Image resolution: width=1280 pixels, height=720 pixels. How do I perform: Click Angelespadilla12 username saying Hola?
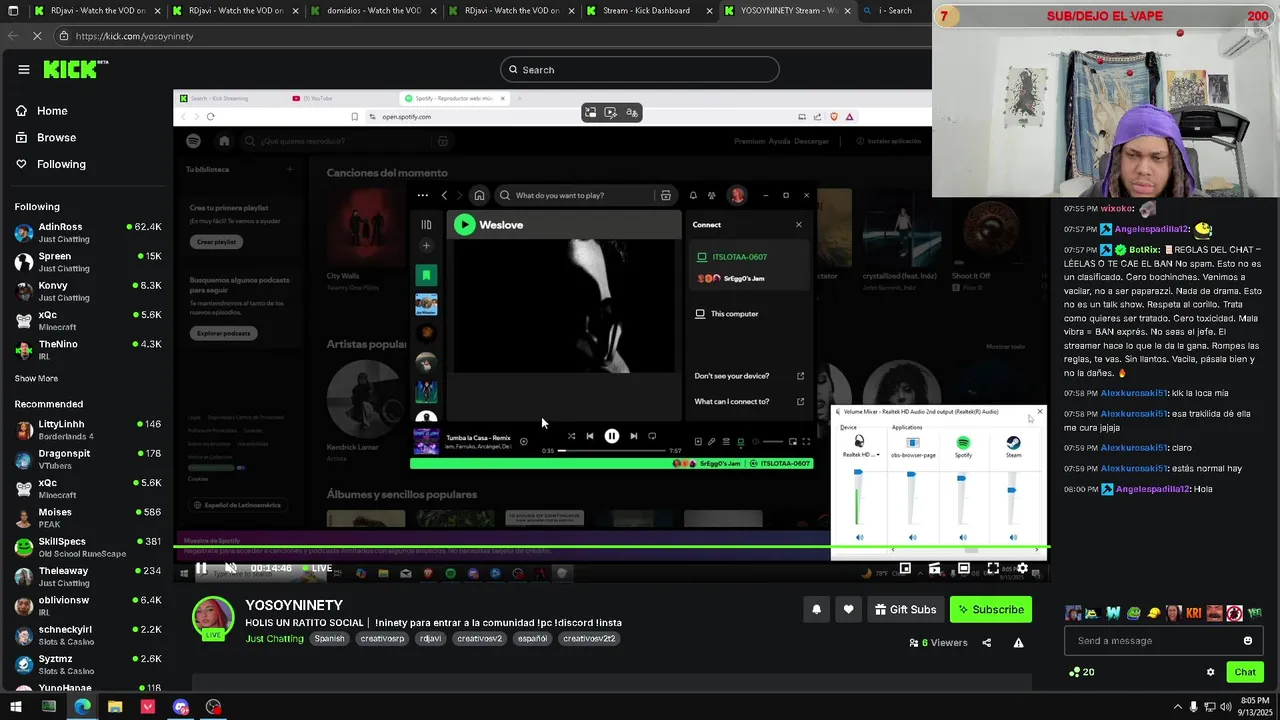click(1152, 489)
